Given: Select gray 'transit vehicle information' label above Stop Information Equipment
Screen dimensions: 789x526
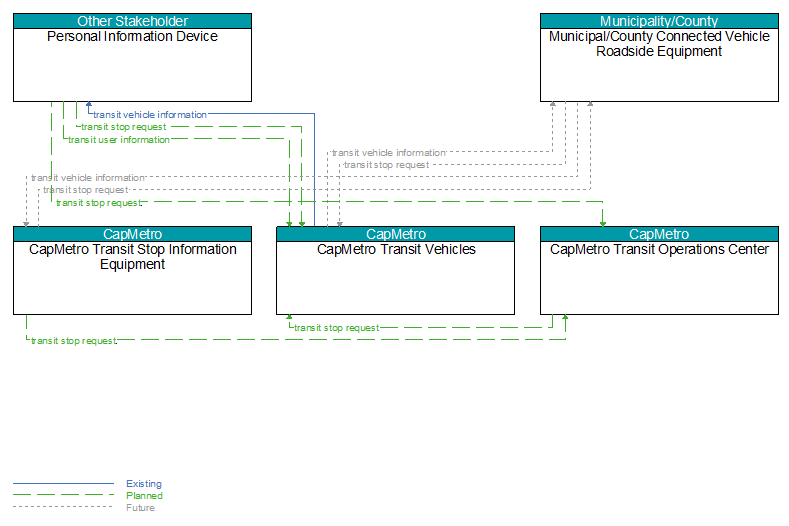Looking at the screenshot, I should [x=88, y=178].
